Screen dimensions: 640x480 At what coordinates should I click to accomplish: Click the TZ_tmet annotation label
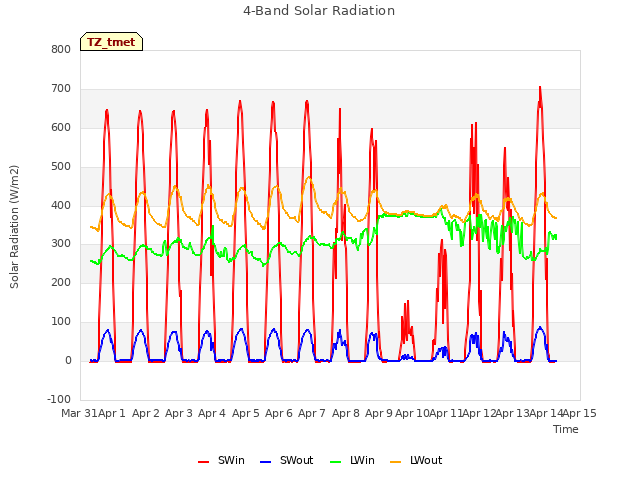(x=111, y=42)
